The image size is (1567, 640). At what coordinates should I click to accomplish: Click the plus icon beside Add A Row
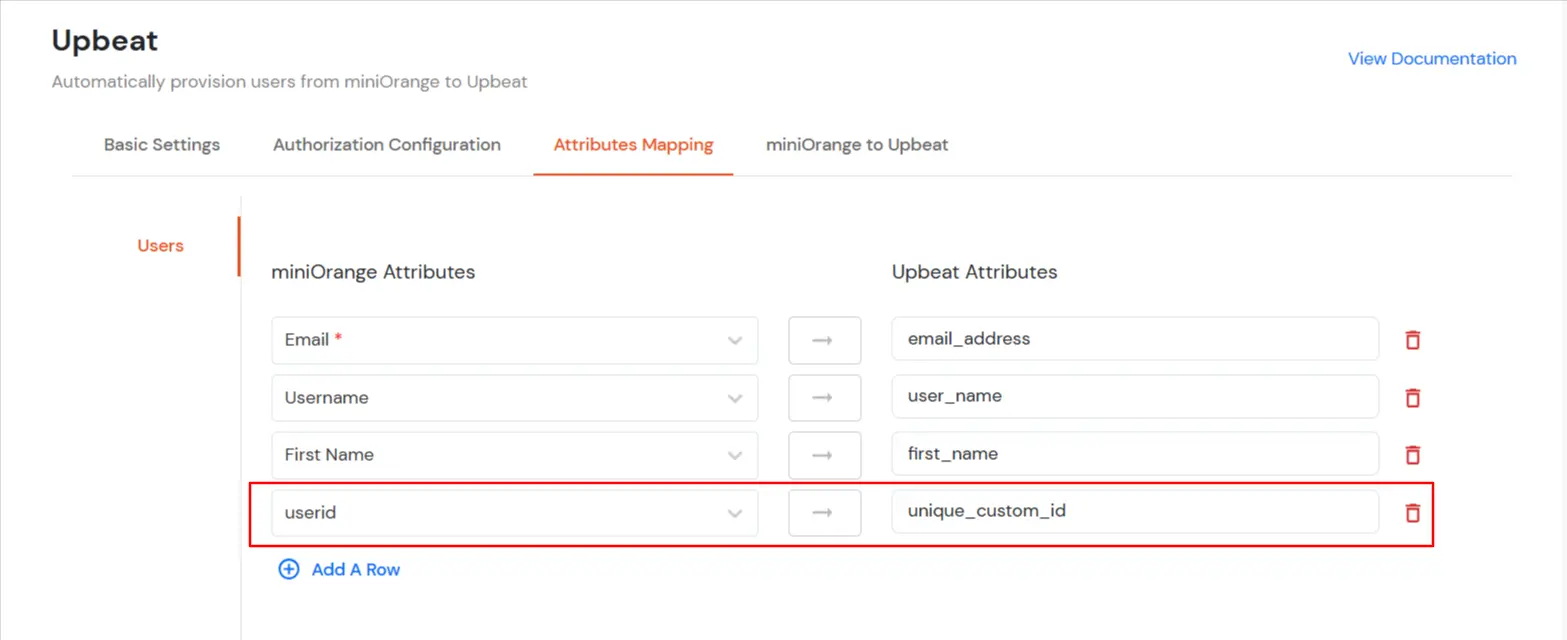(289, 569)
